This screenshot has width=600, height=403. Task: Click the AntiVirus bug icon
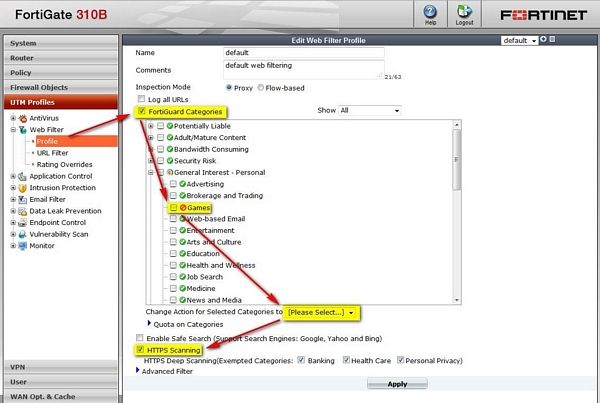[23, 118]
